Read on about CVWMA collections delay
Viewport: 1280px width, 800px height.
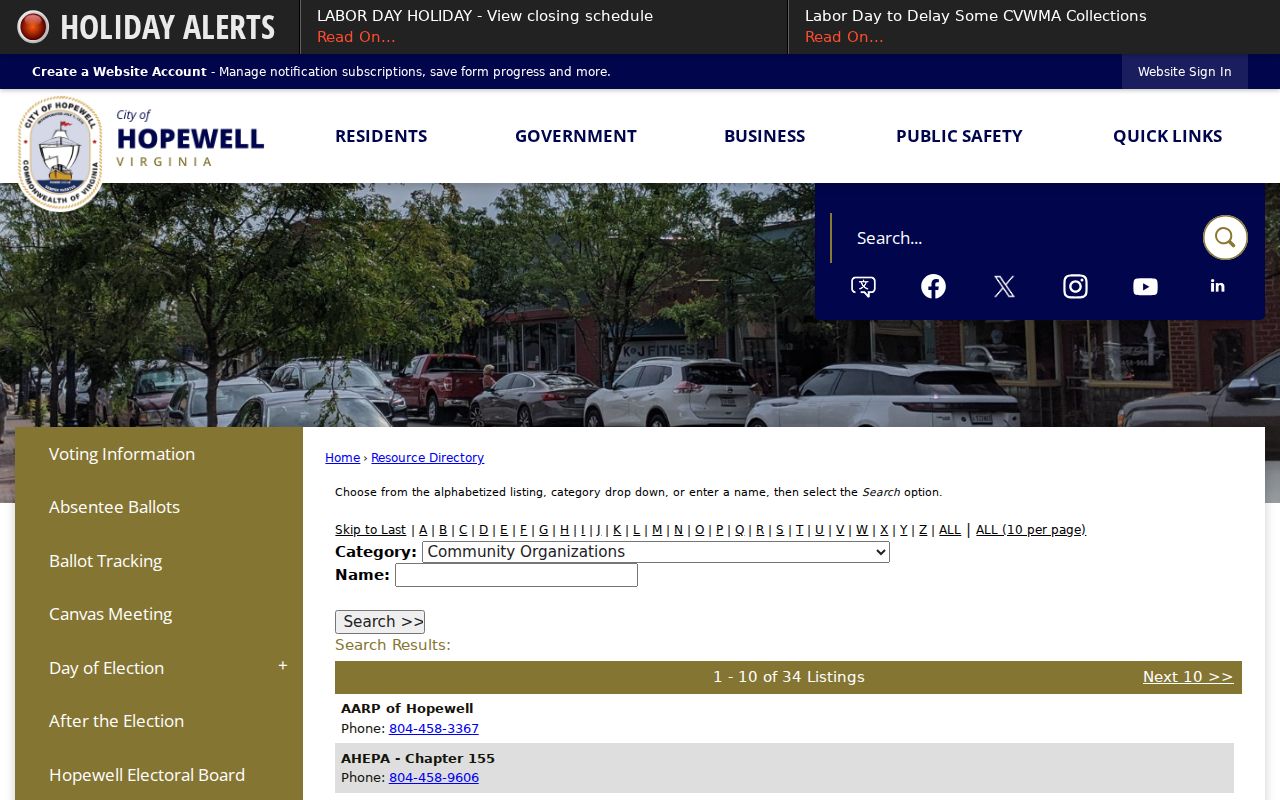(844, 37)
